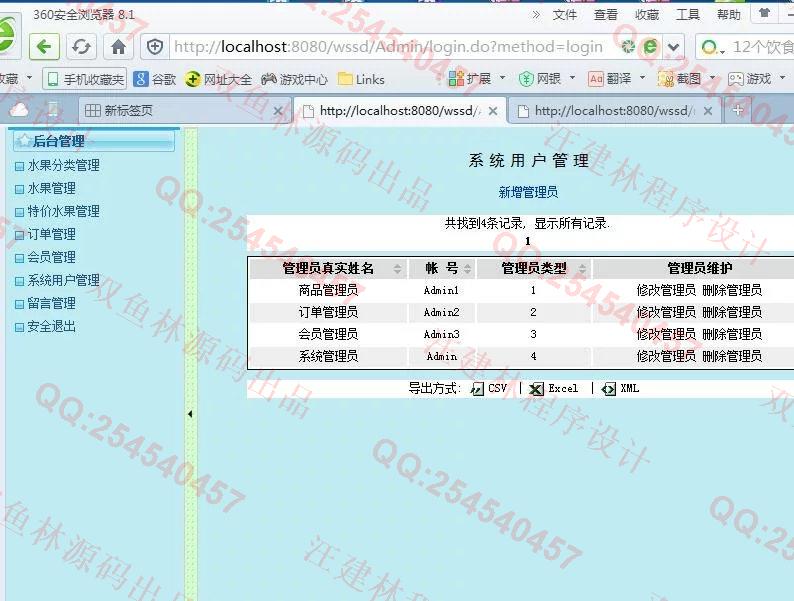Sort by 帐号 column arrows
Image resolution: width=794 pixels, height=601 pixels.
click(467, 269)
